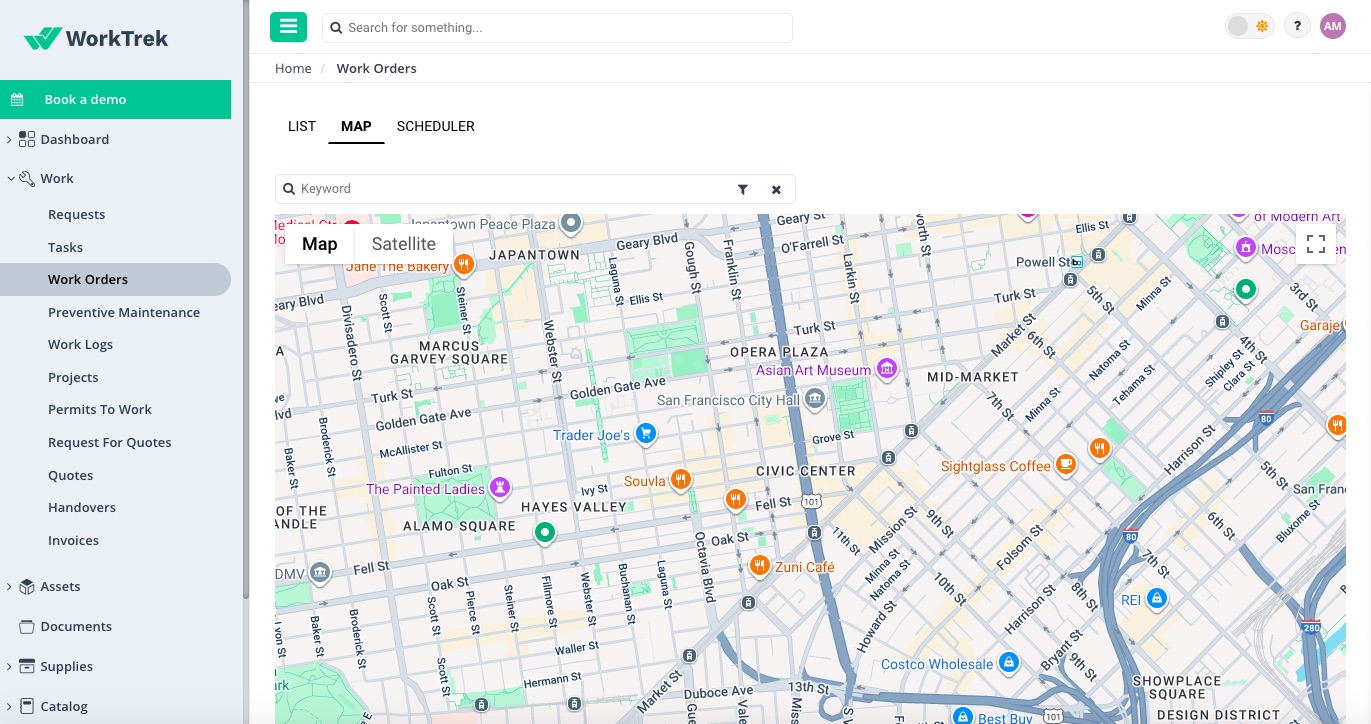Open the help question mark icon
1371x724 pixels.
click(x=1297, y=25)
